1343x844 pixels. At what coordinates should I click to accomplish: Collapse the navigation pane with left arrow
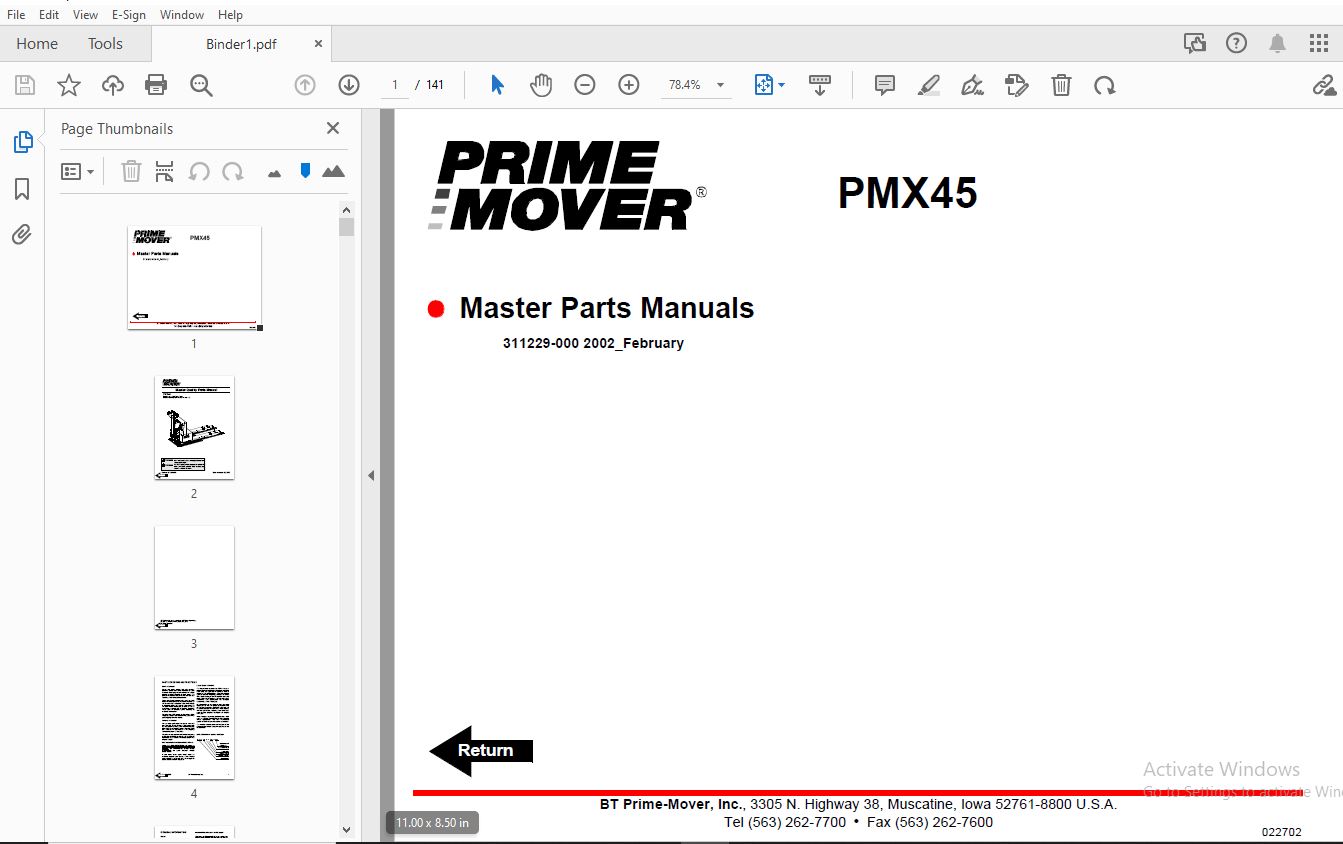[371, 476]
